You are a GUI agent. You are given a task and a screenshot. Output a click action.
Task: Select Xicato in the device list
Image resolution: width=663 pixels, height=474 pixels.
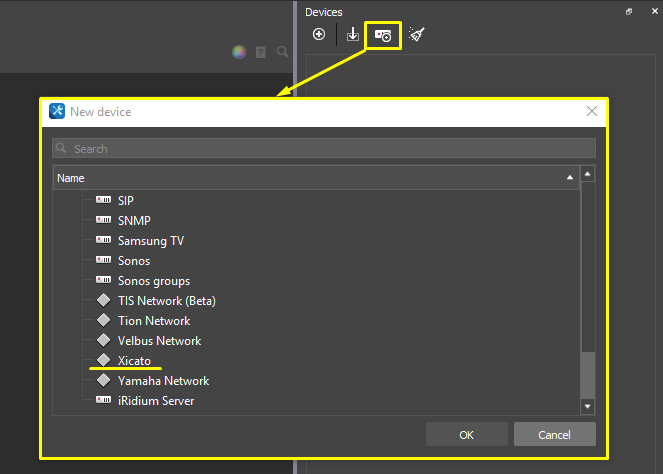(134, 361)
